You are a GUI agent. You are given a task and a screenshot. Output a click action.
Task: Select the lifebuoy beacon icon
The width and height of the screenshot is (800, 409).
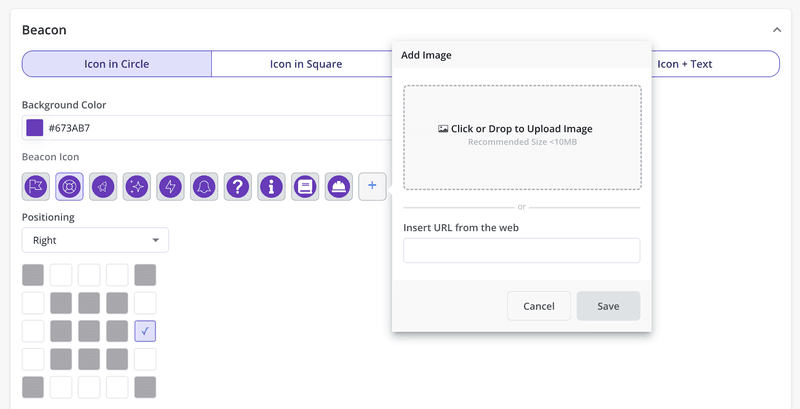point(69,186)
